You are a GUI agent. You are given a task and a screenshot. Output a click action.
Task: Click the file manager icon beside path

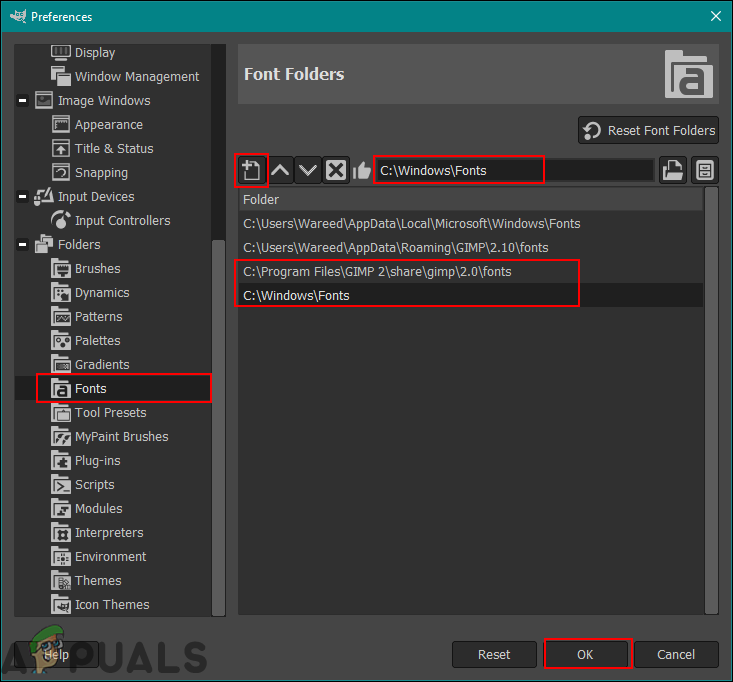[x=704, y=170]
